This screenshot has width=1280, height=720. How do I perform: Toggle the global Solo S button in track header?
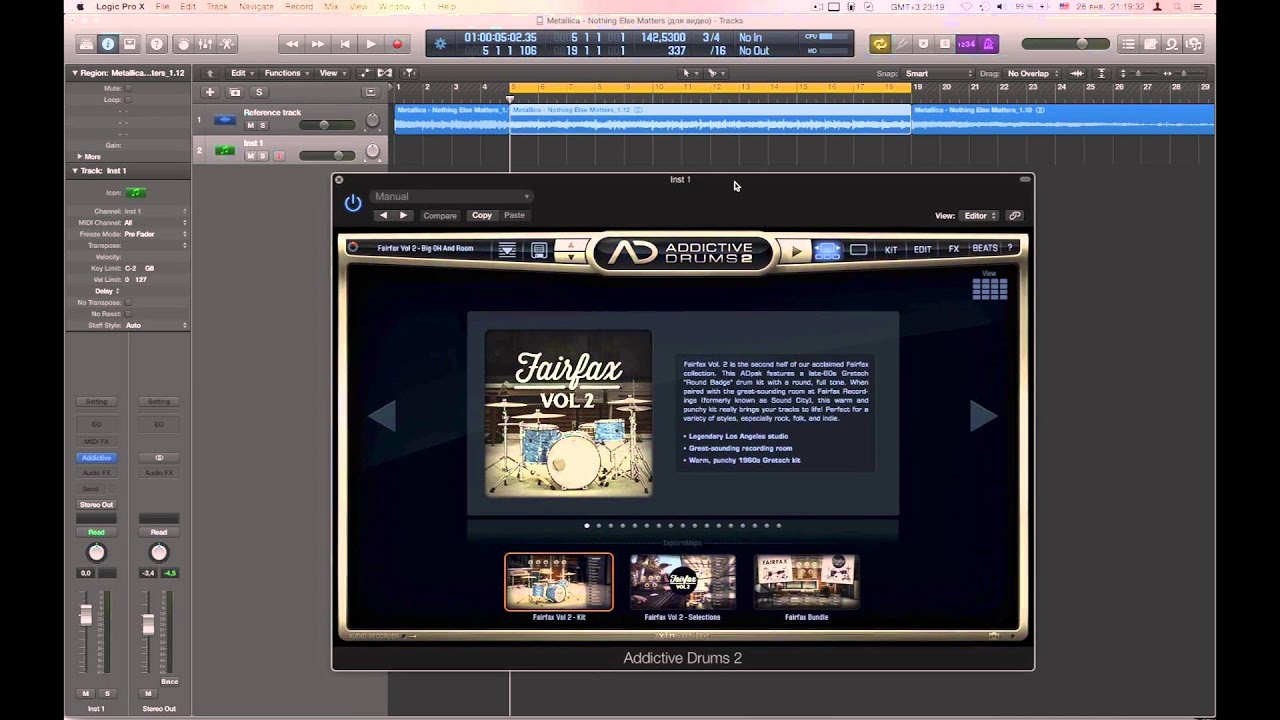pos(259,92)
